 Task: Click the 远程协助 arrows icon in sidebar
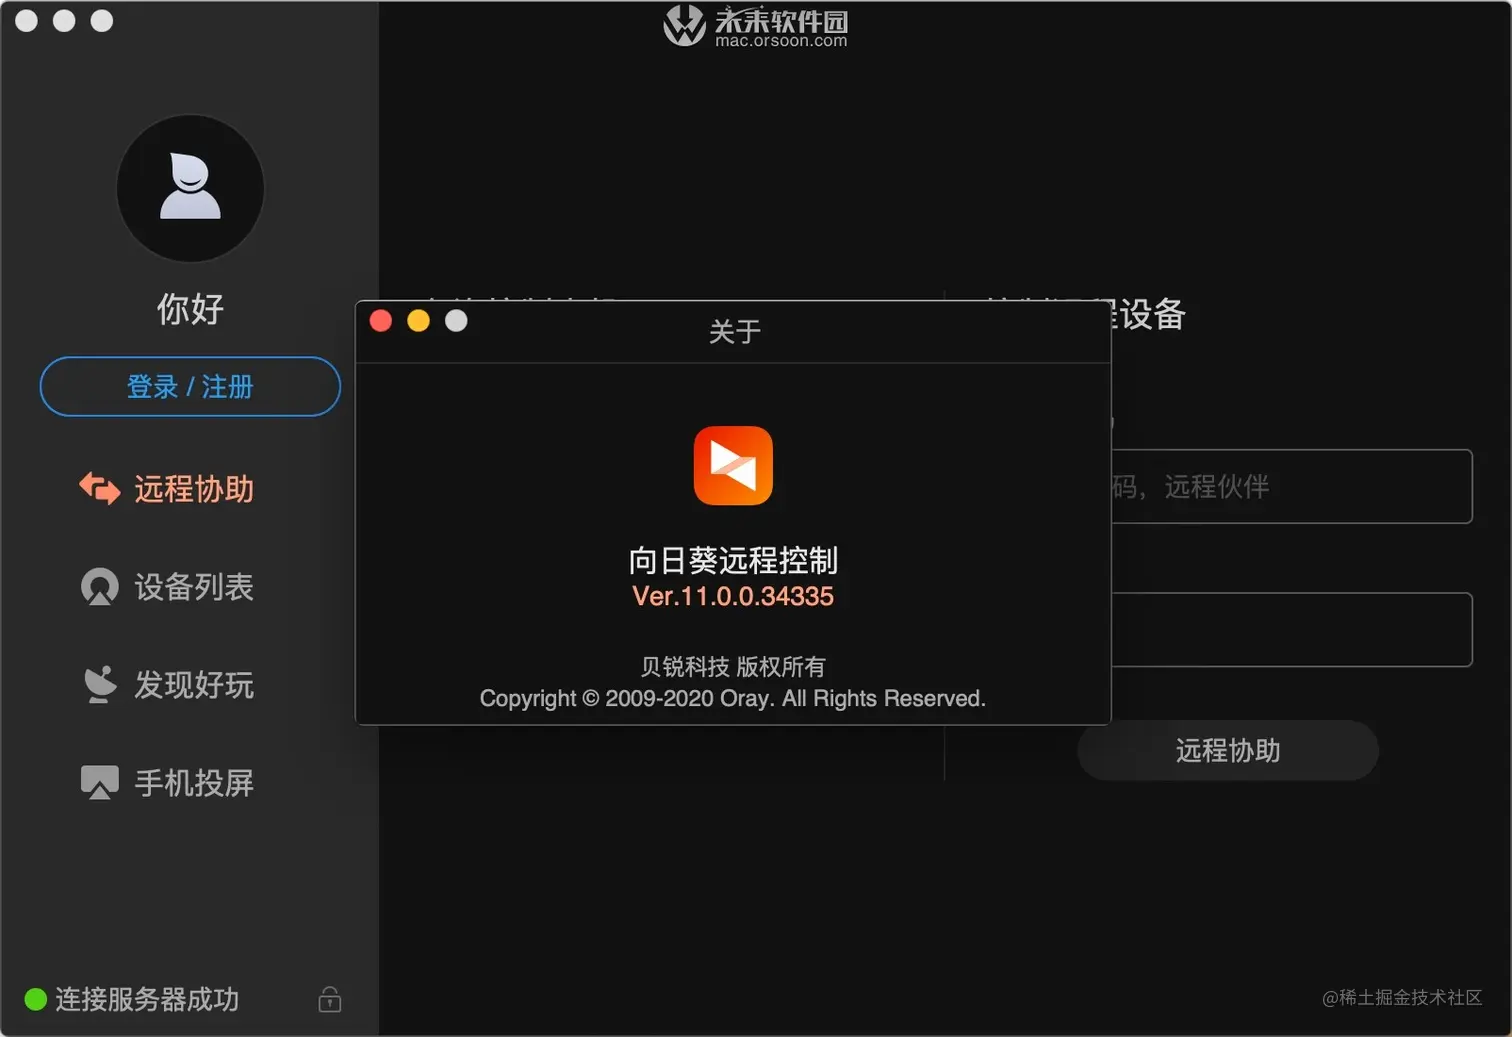coord(100,489)
